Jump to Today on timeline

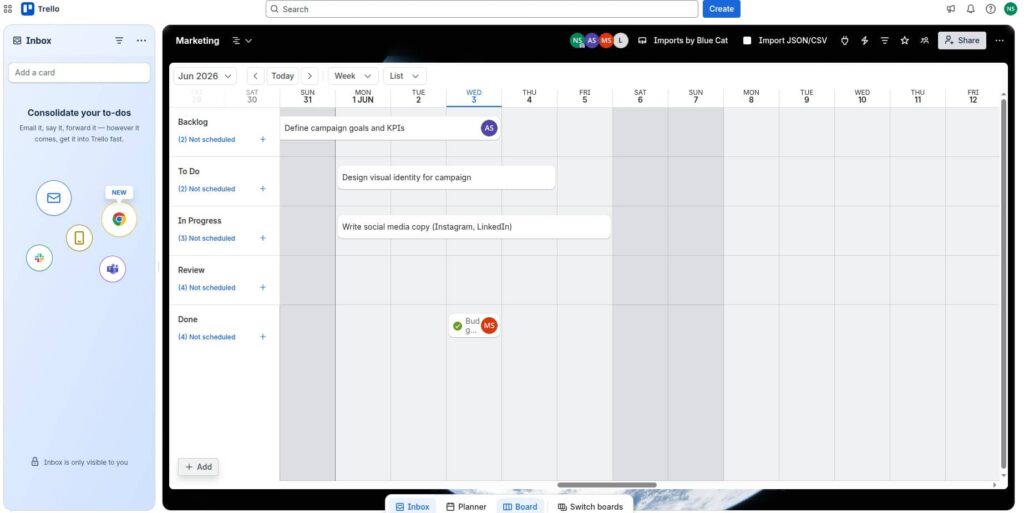(x=283, y=76)
